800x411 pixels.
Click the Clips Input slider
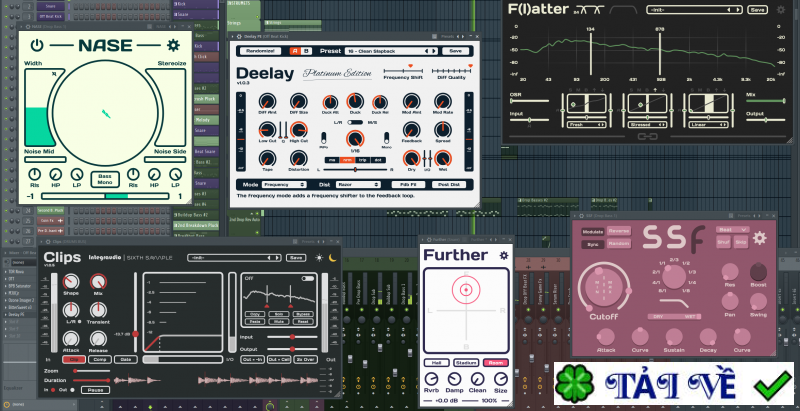[x=292, y=337]
